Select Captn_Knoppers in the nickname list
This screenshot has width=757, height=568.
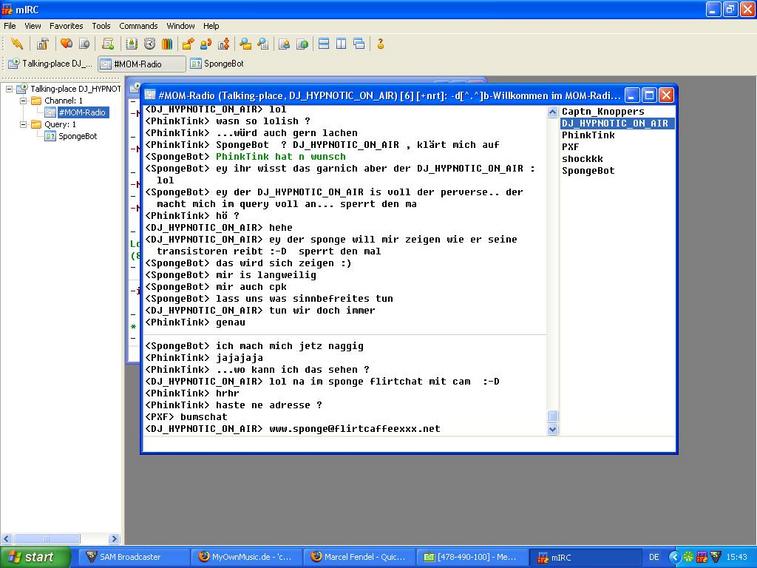click(602, 111)
